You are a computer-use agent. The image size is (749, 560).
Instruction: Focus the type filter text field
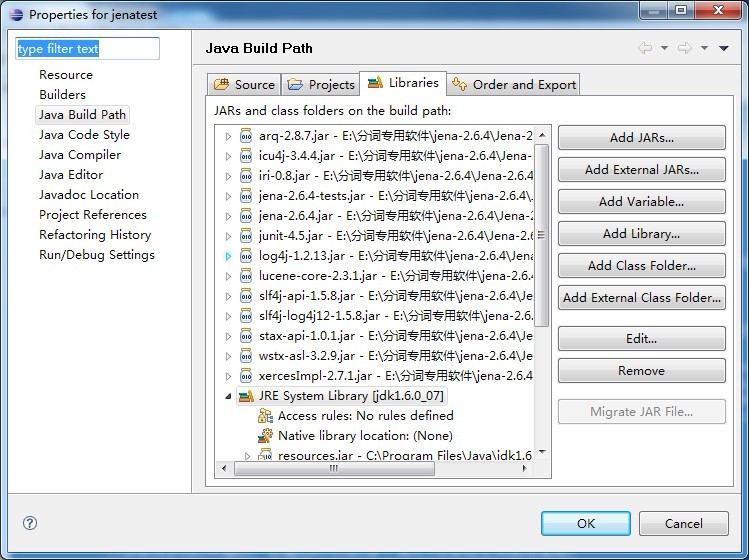87,49
